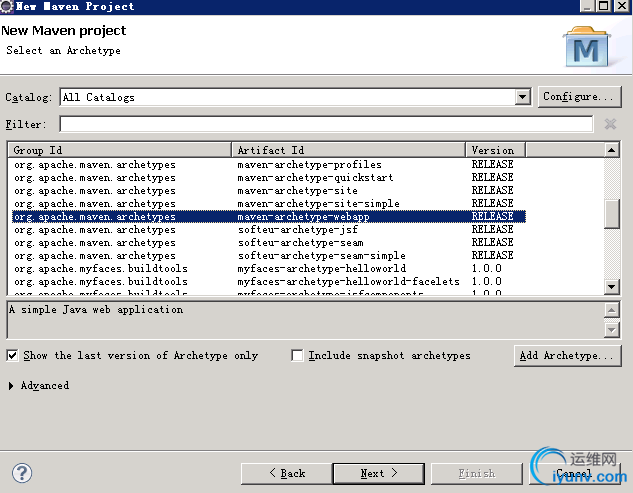The height and width of the screenshot is (493, 633).
Task: Select the maven-archetype-site row
Action: (x=268, y=191)
